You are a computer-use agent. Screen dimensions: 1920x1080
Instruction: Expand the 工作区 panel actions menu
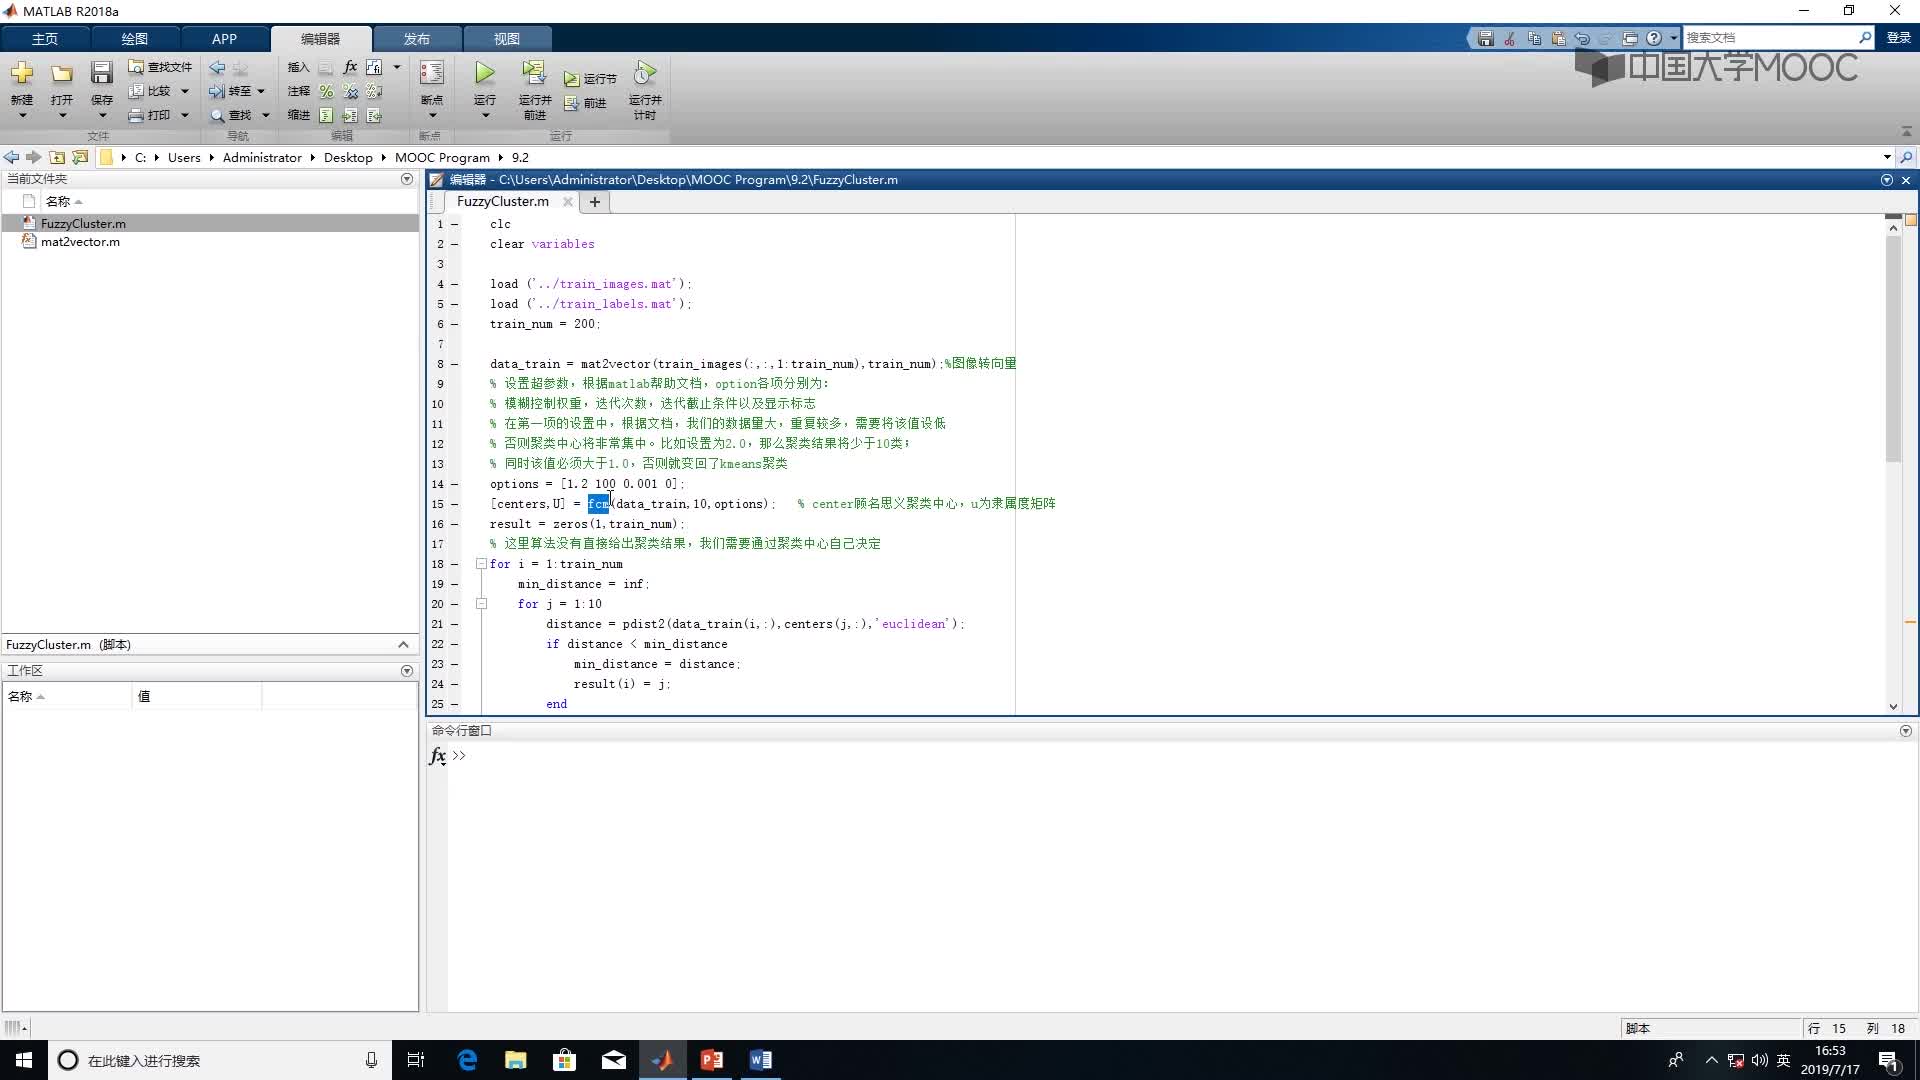(406, 671)
